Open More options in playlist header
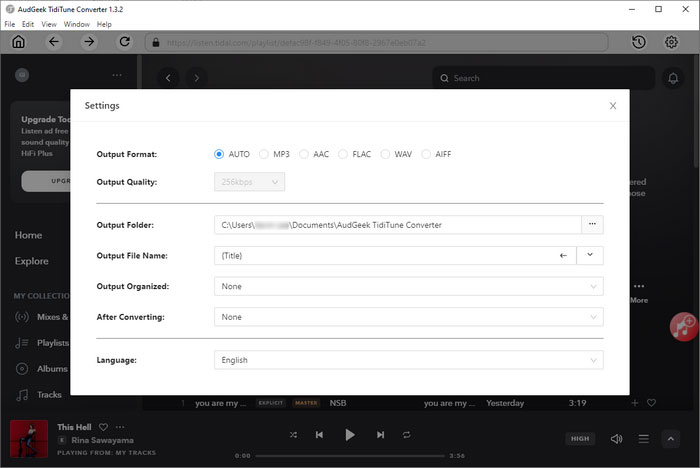 tap(639, 292)
